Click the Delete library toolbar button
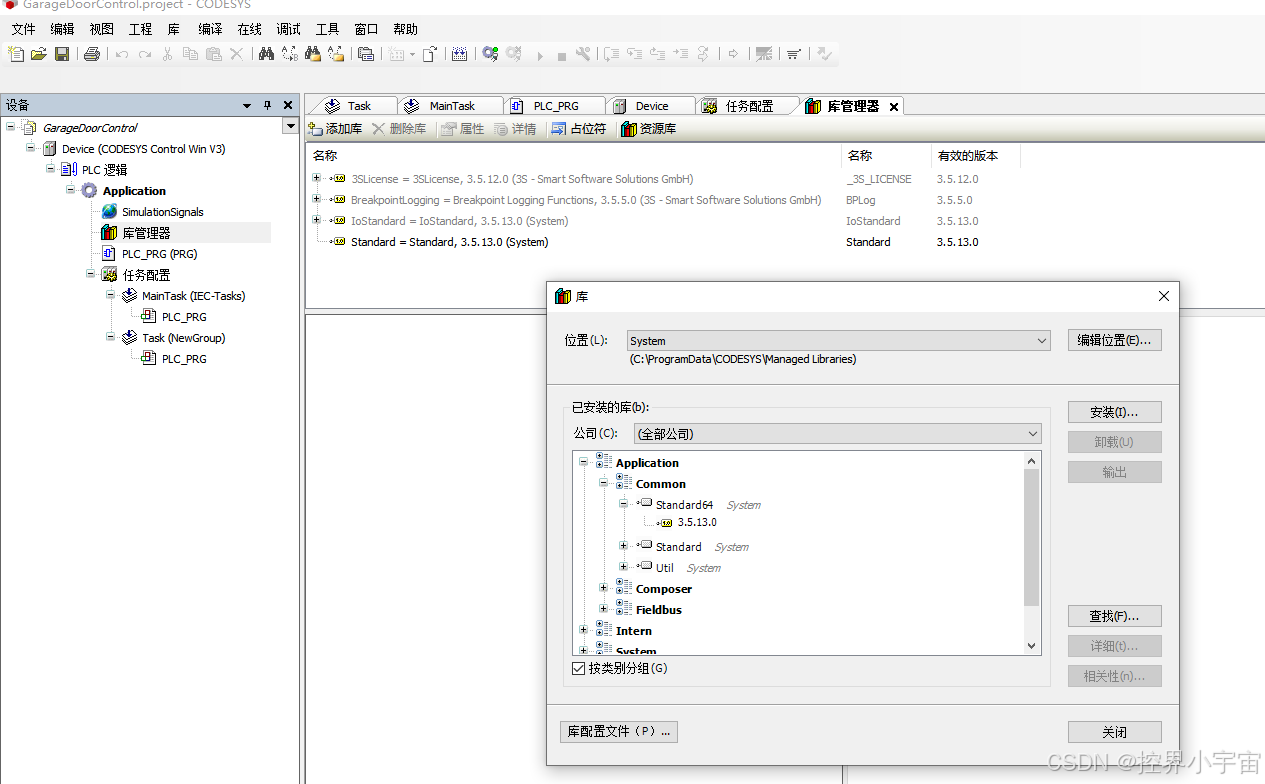Image resolution: width=1265 pixels, height=784 pixels. [x=399, y=129]
